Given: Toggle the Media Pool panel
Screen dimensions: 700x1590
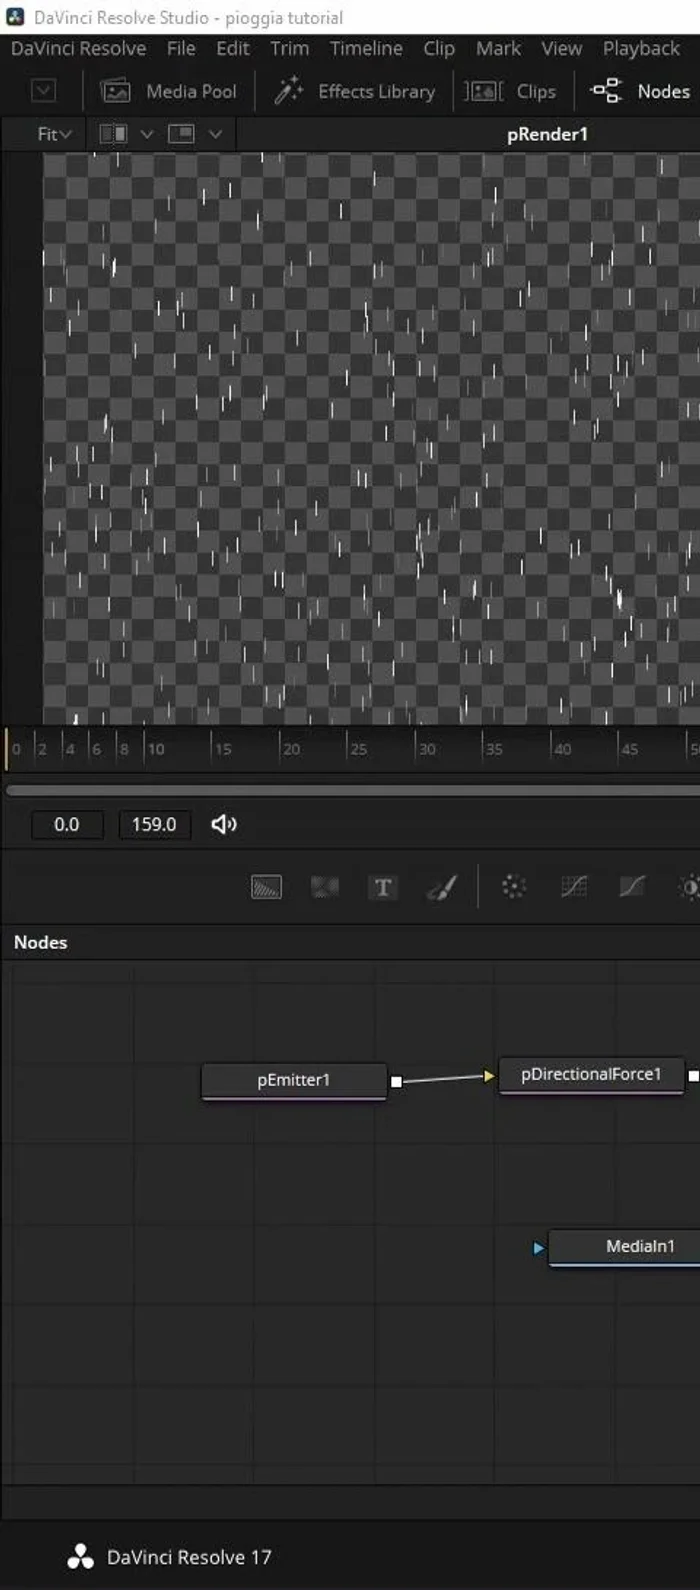Looking at the screenshot, I should (169, 91).
